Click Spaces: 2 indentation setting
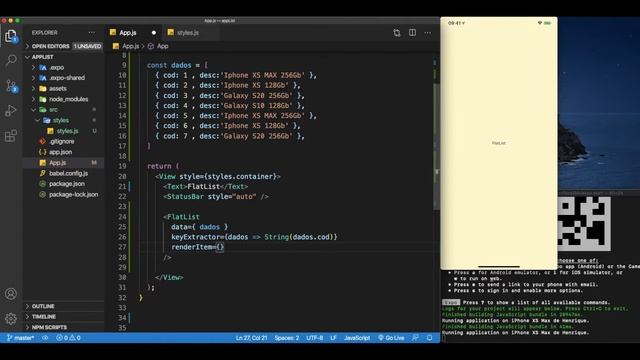The height and width of the screenshot is (360, 640). click(x=287, y=338)
